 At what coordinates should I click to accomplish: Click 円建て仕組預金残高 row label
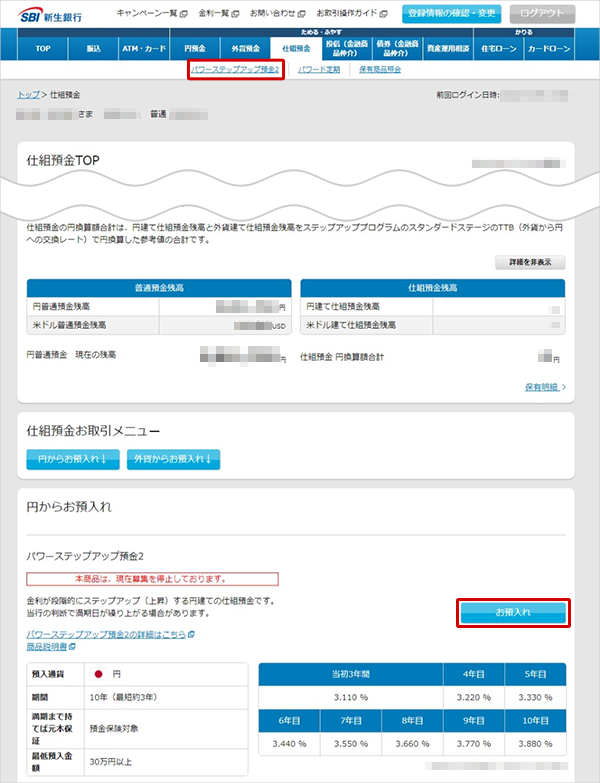[x=343, y=307]
